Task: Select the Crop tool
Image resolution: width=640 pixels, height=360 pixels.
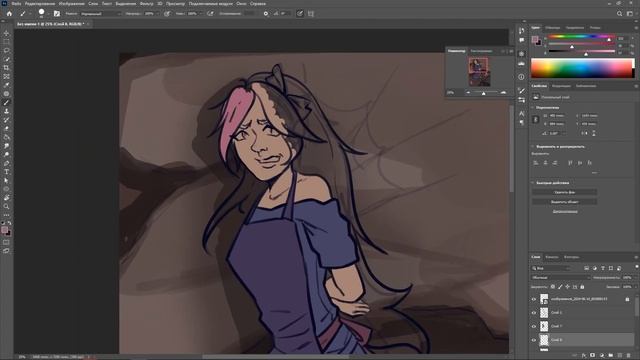Action: coord(6,68)
